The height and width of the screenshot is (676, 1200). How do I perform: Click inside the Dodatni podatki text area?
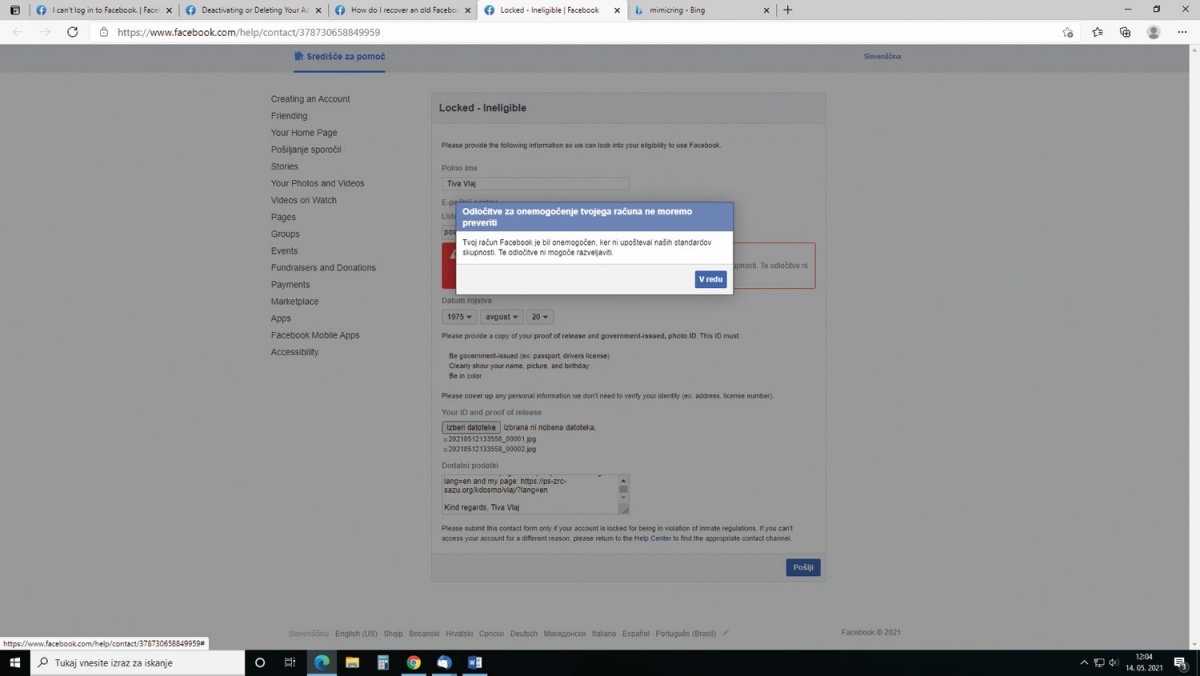(530, 494)
